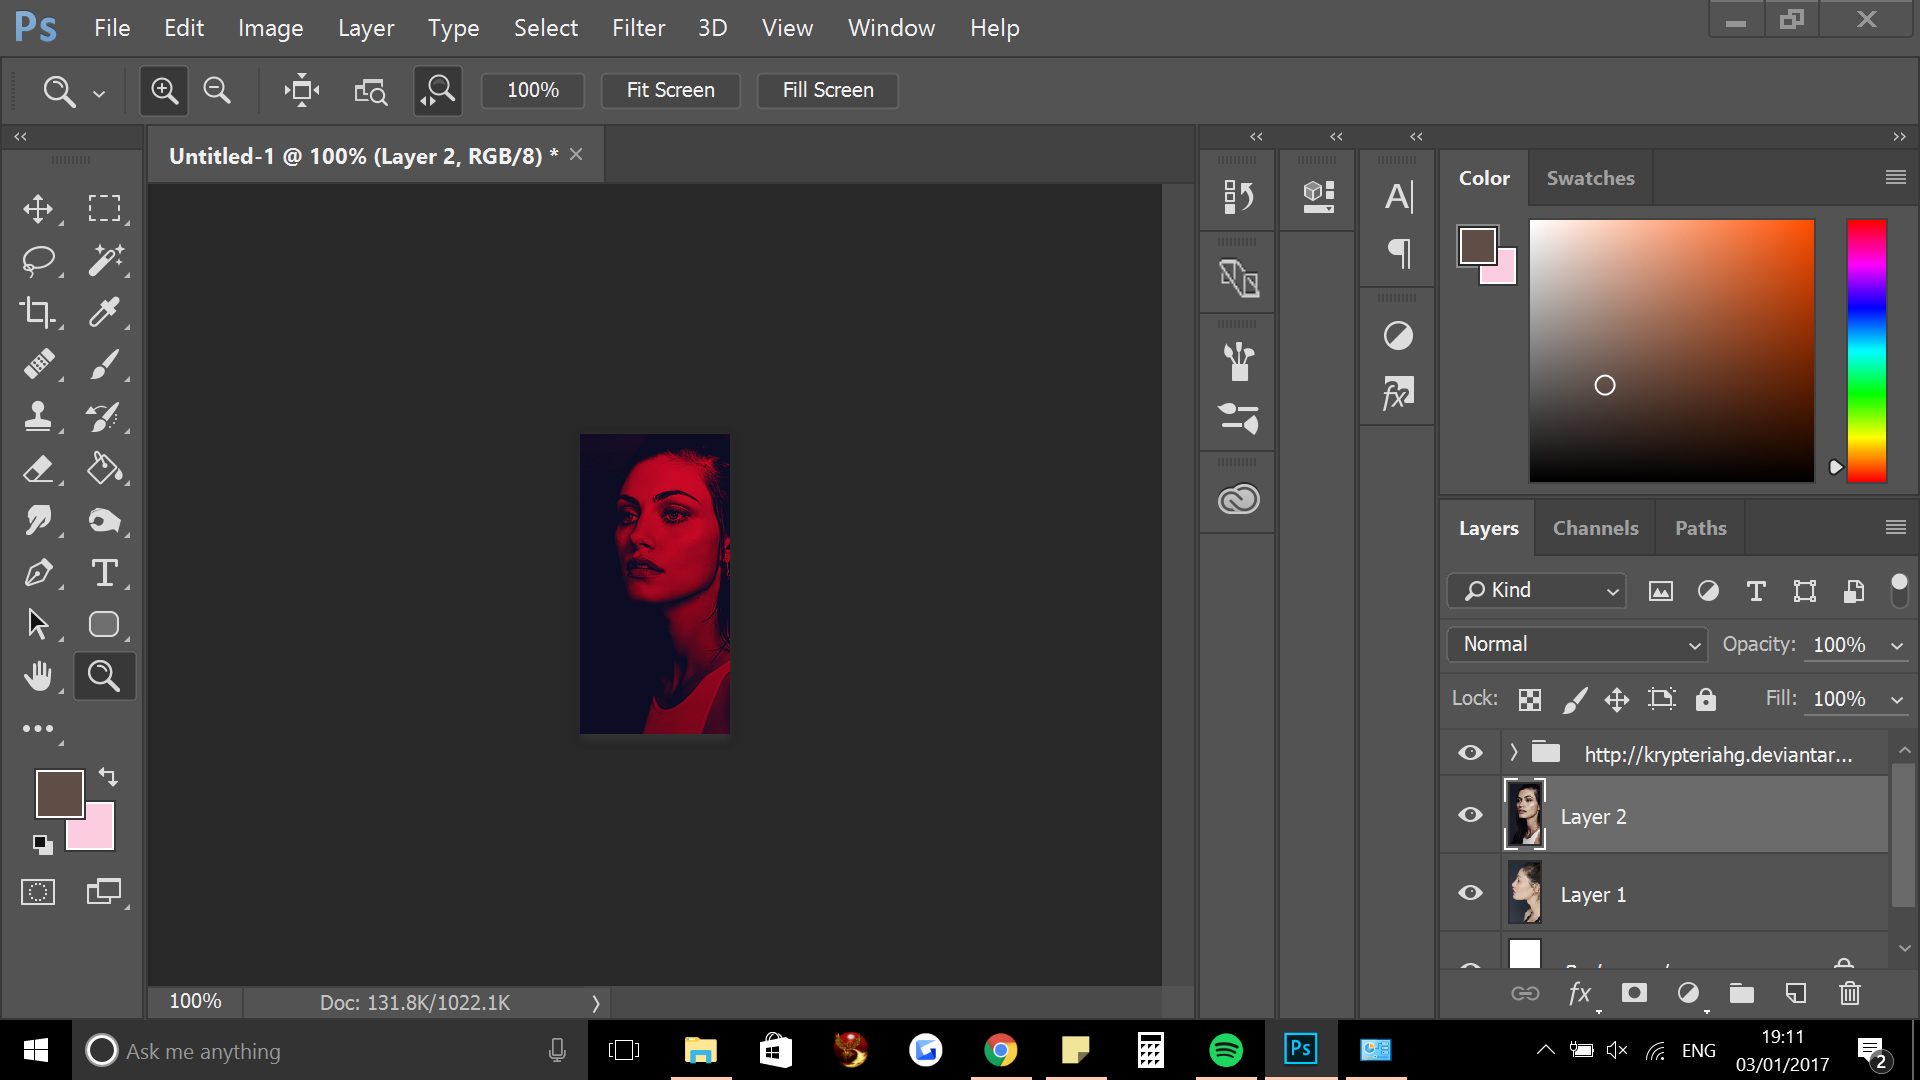Add a layer mask
Image resolution: width=1920 pixels, height=1080 pixels.
click(x=1634, y=993)
